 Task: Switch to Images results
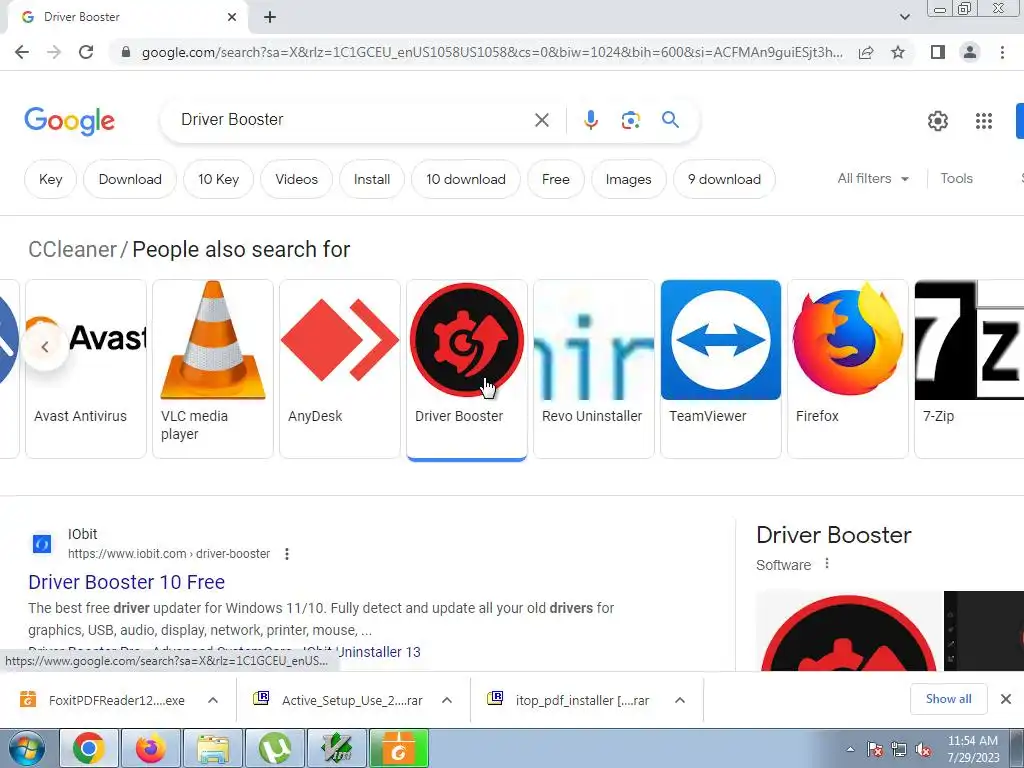[x=628, y=179]
